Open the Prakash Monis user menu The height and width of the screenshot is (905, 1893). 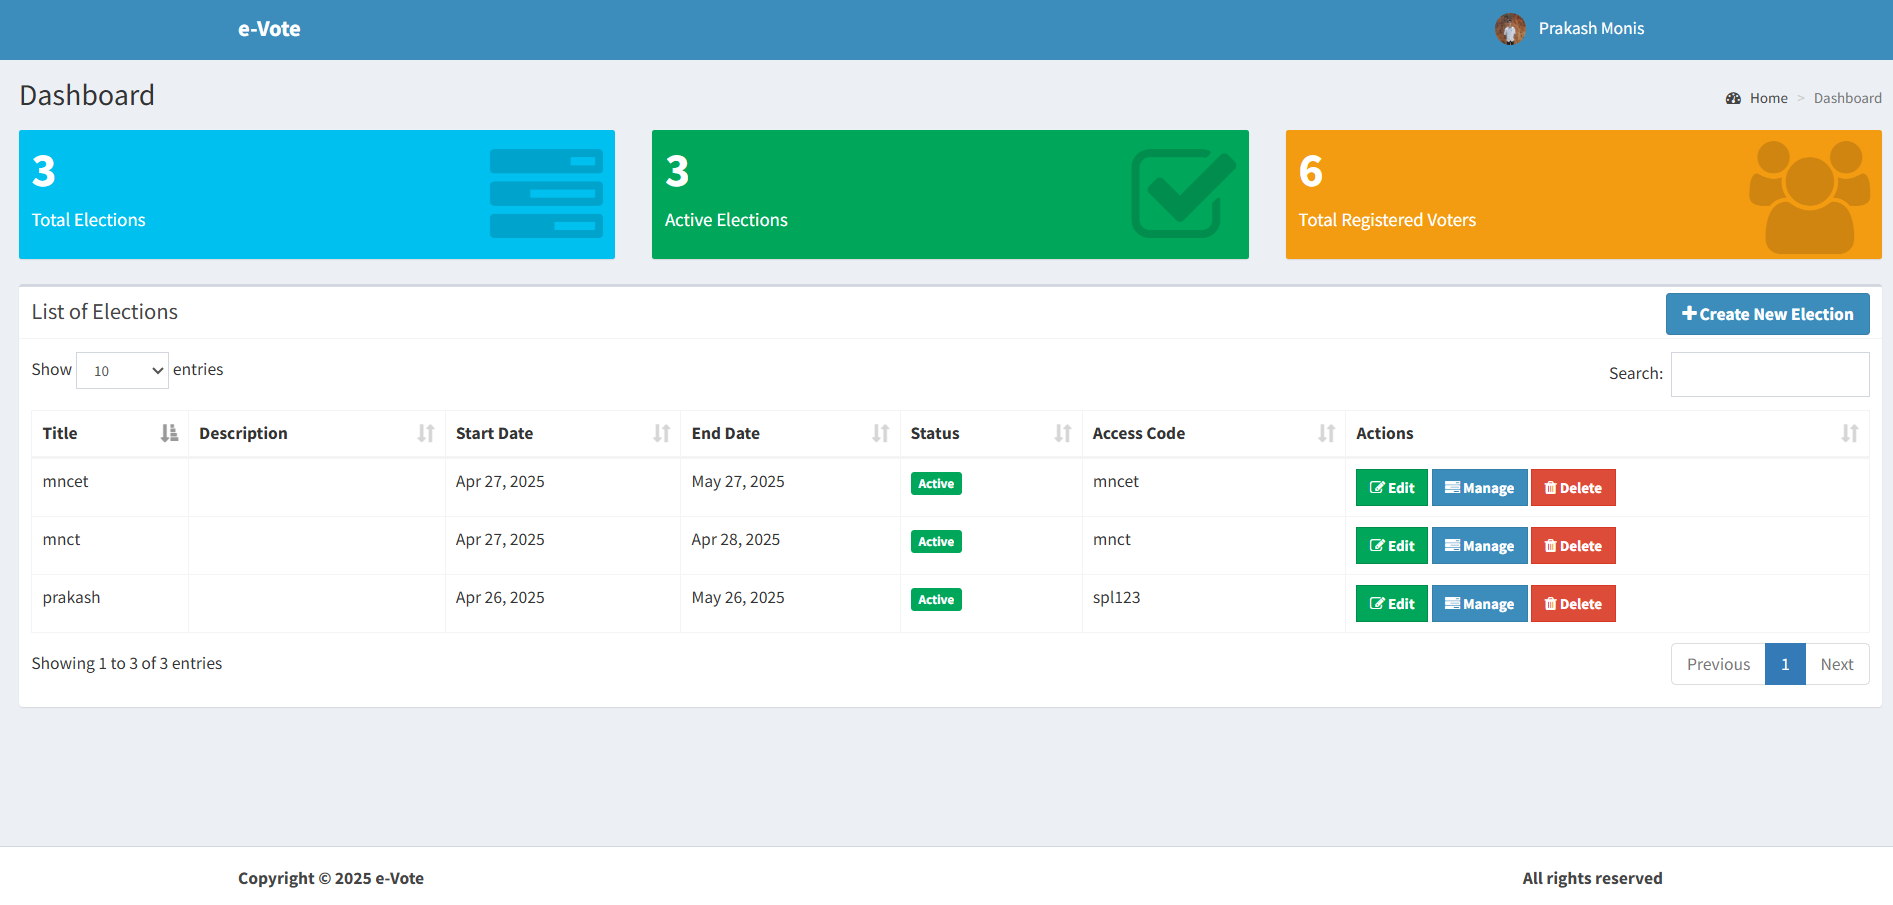point(1590,29)
